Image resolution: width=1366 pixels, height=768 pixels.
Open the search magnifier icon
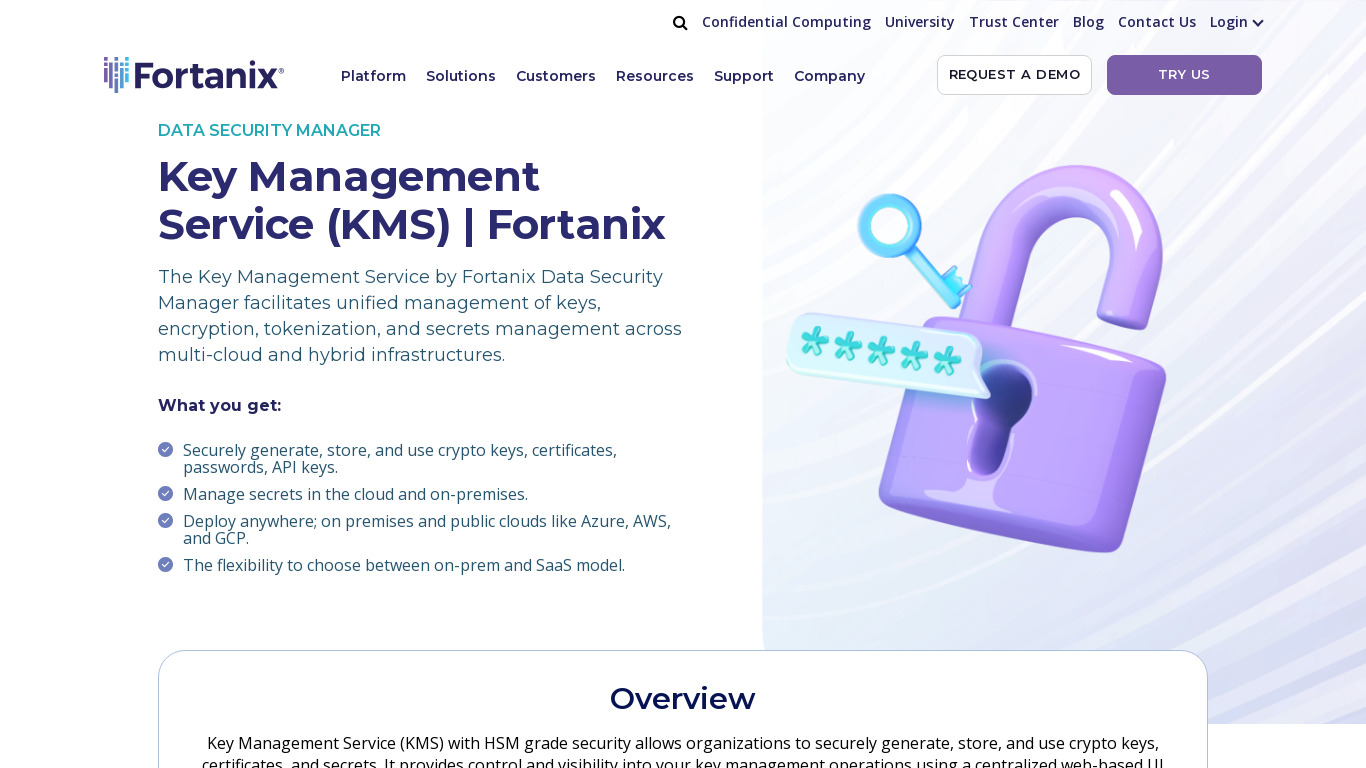click(x=680, y=22)
